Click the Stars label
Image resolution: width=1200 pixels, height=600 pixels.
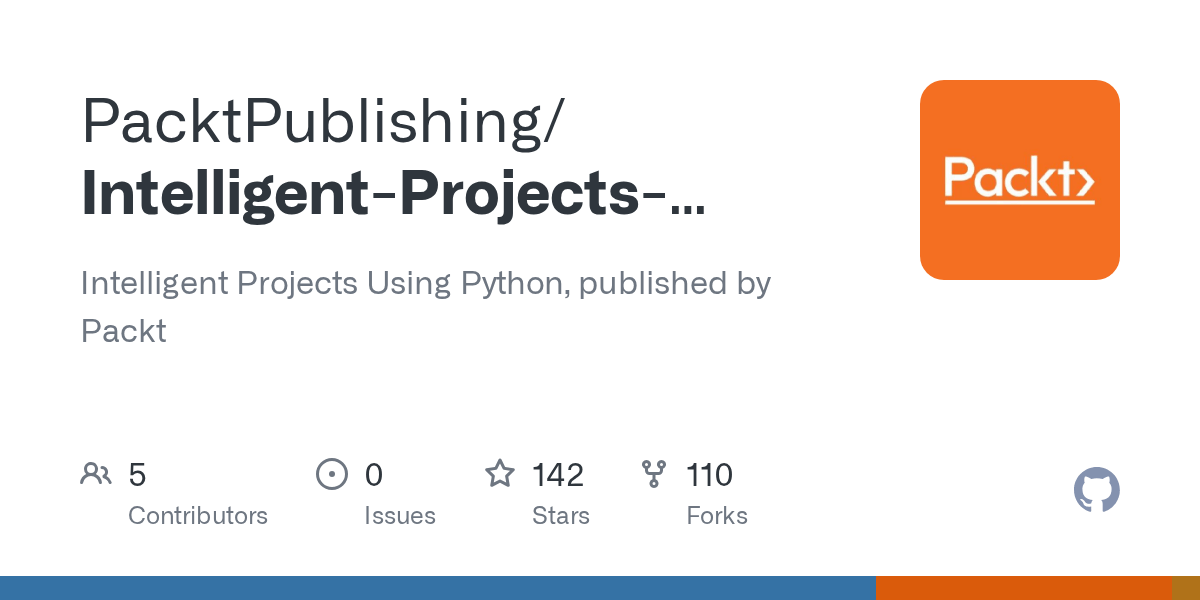561,516
